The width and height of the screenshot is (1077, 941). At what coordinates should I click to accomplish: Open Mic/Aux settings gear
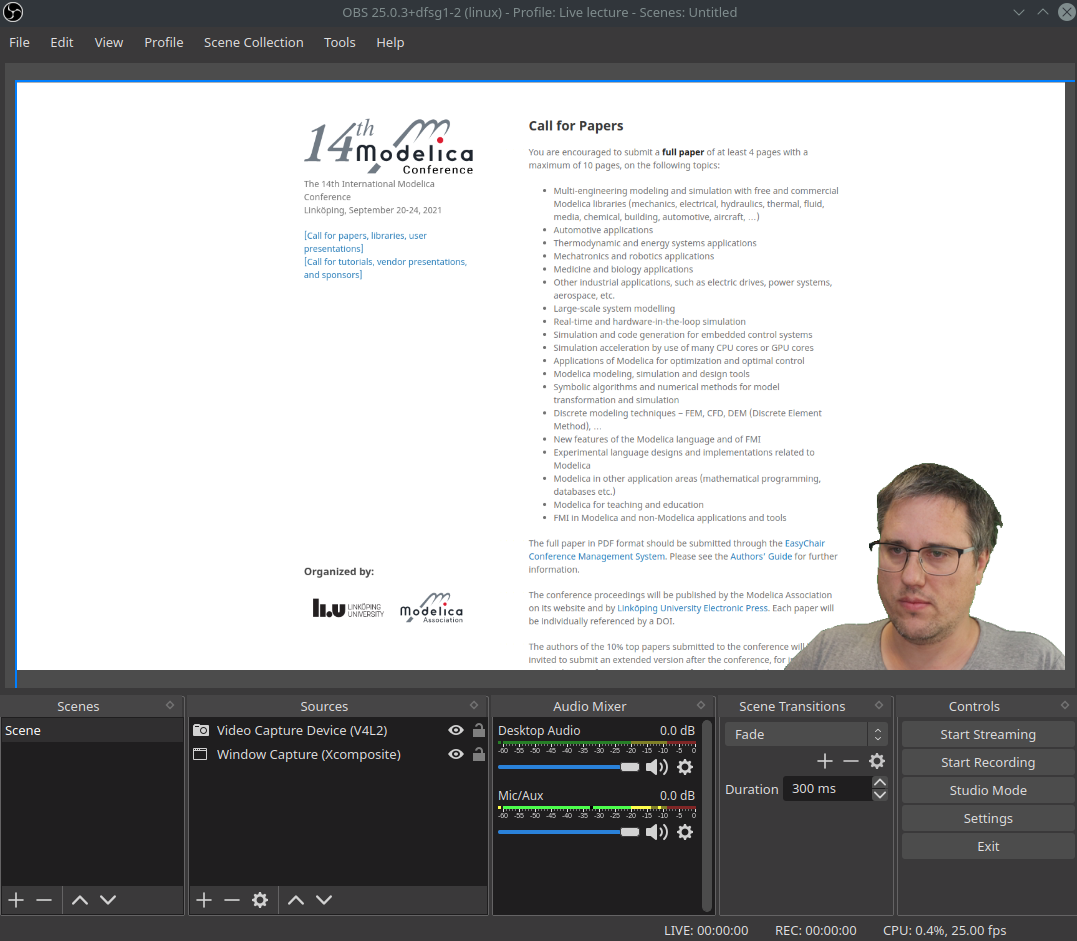(685, 832)
